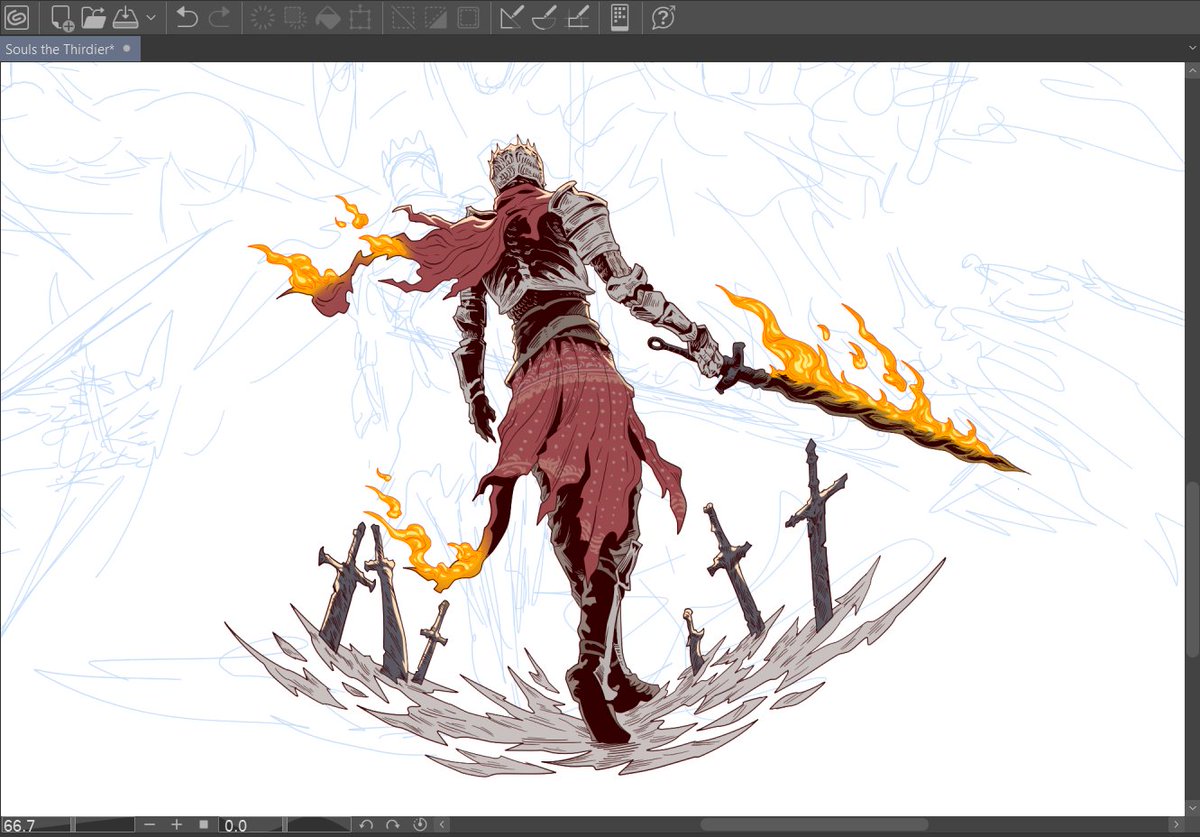The width and height of the screenshot is (1200, 837).
Task: Zoom in with the plus button
Action: (x=176, y=825)
